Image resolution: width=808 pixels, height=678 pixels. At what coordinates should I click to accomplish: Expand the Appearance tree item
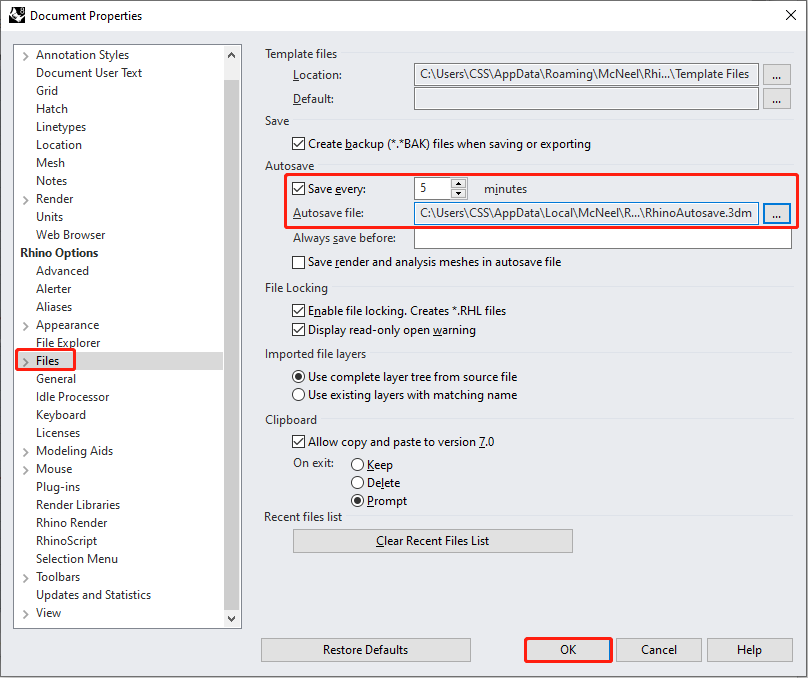[24, 325]
